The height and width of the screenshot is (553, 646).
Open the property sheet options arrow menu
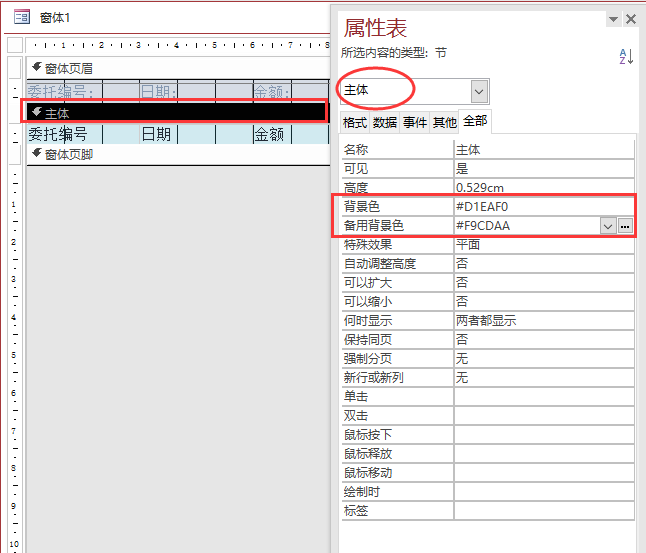(613, 19)
